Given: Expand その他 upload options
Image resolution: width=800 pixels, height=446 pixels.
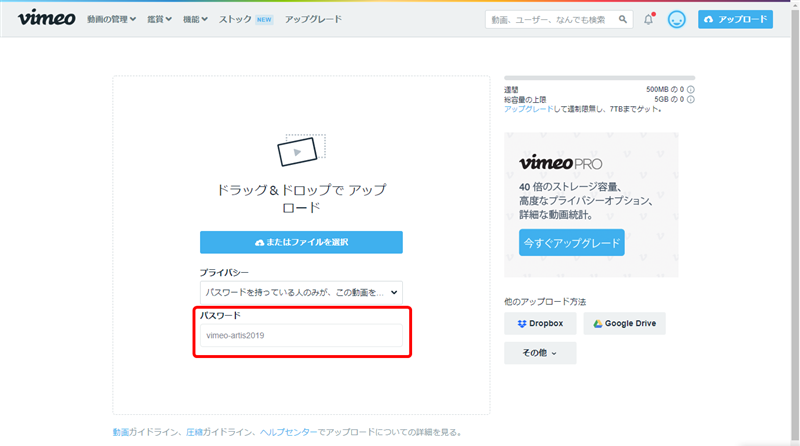Looking at the screenshot, I should coord(540,353).
